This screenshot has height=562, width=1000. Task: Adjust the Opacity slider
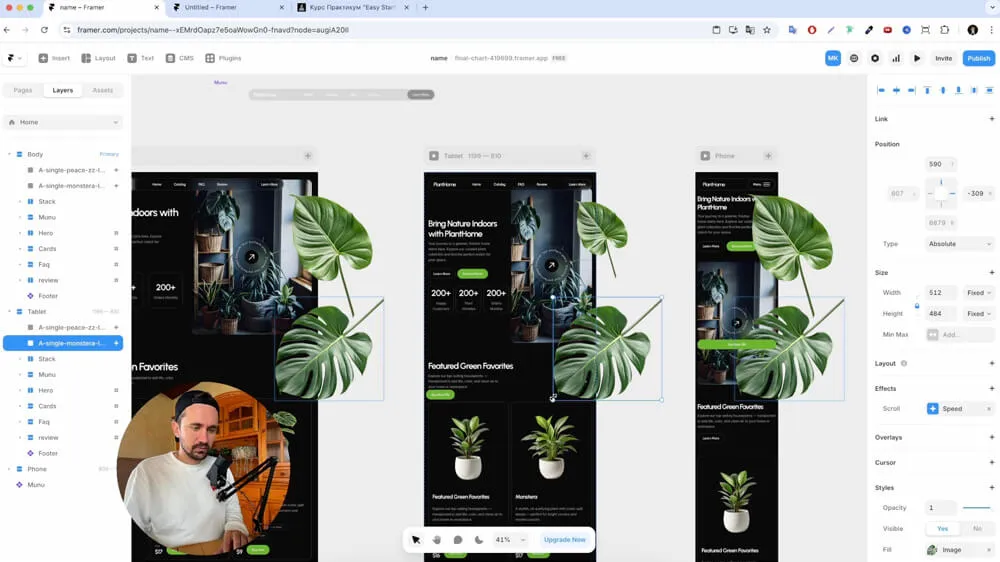(x=976, y=508)
